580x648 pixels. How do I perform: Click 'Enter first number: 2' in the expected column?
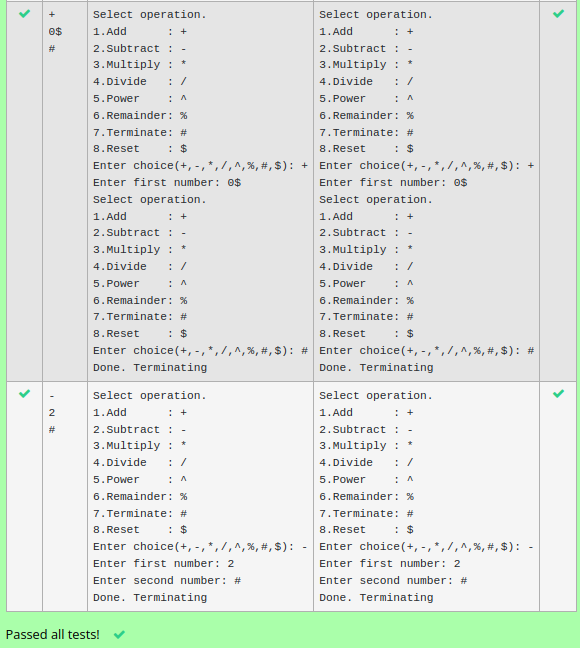(x=164, y=564)
